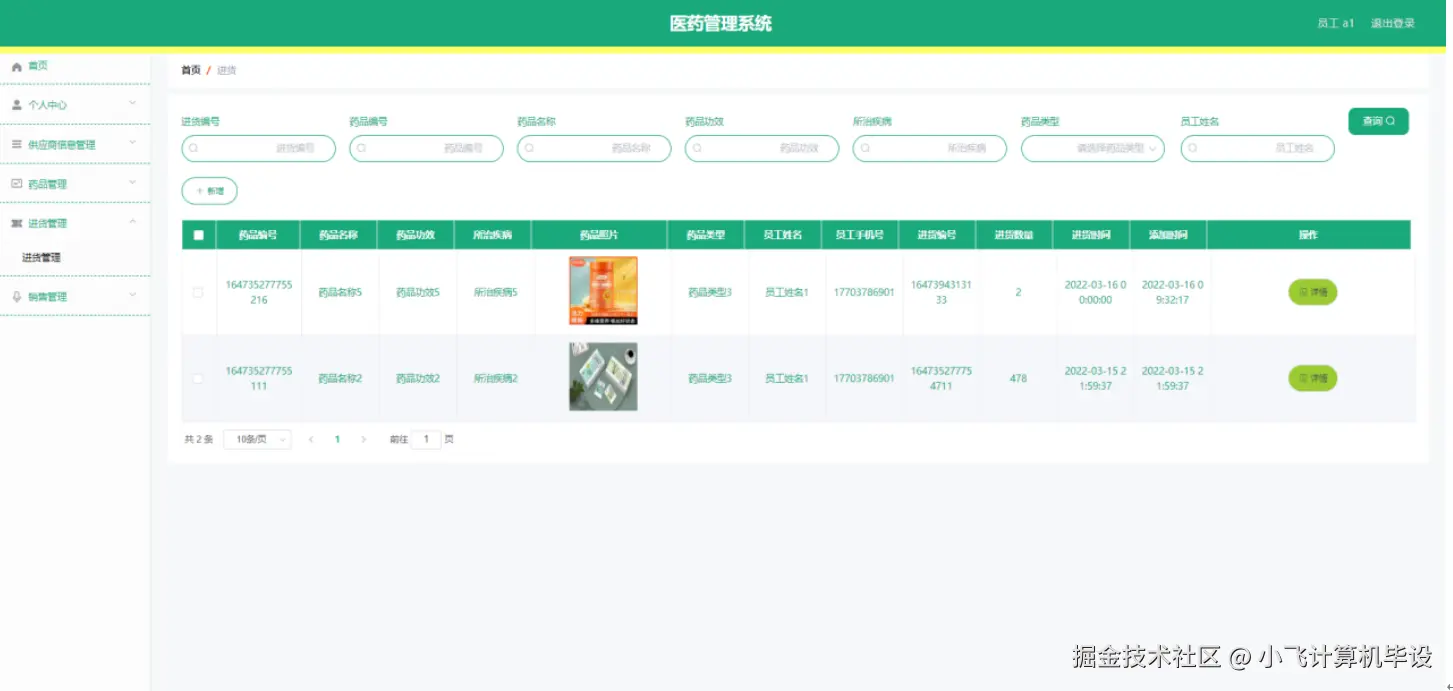Screen dimensions: 1453x691
Task: Click the list icon for 供应商信息管理
Action: coord(16,144)
